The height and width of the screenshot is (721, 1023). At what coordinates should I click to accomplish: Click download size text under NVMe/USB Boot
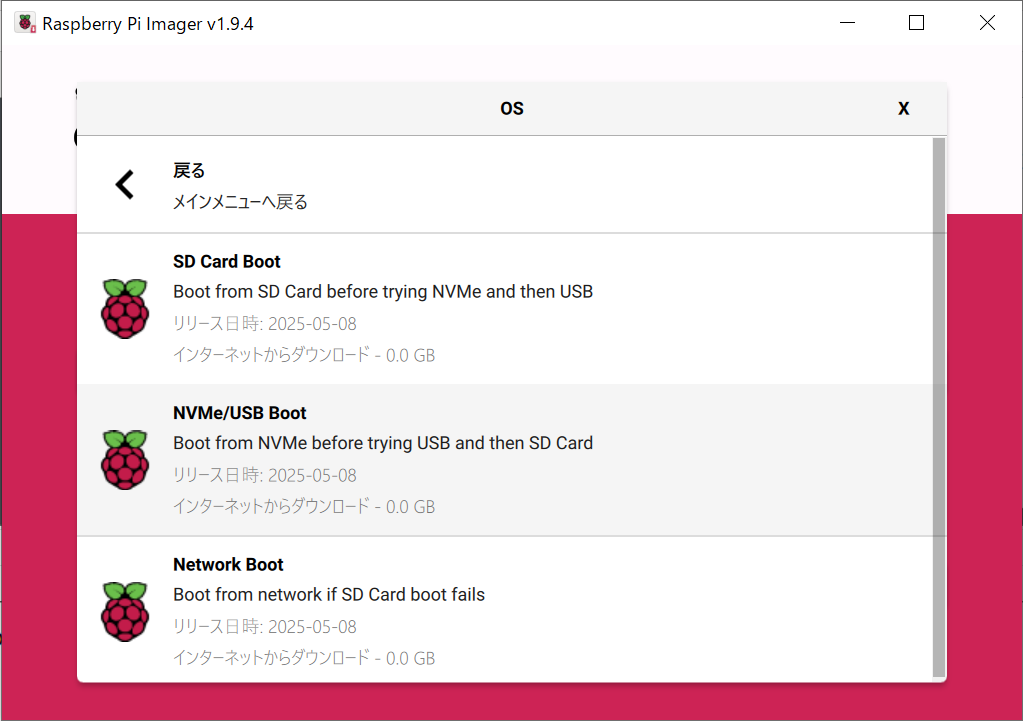click(304, 506)
